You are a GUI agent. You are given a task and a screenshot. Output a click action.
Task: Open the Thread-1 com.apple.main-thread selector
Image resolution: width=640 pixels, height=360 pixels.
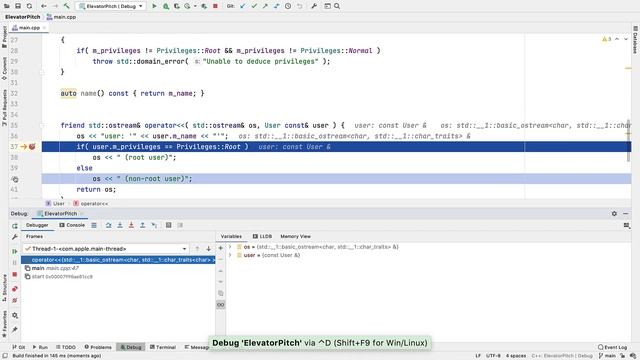point(106,249)
